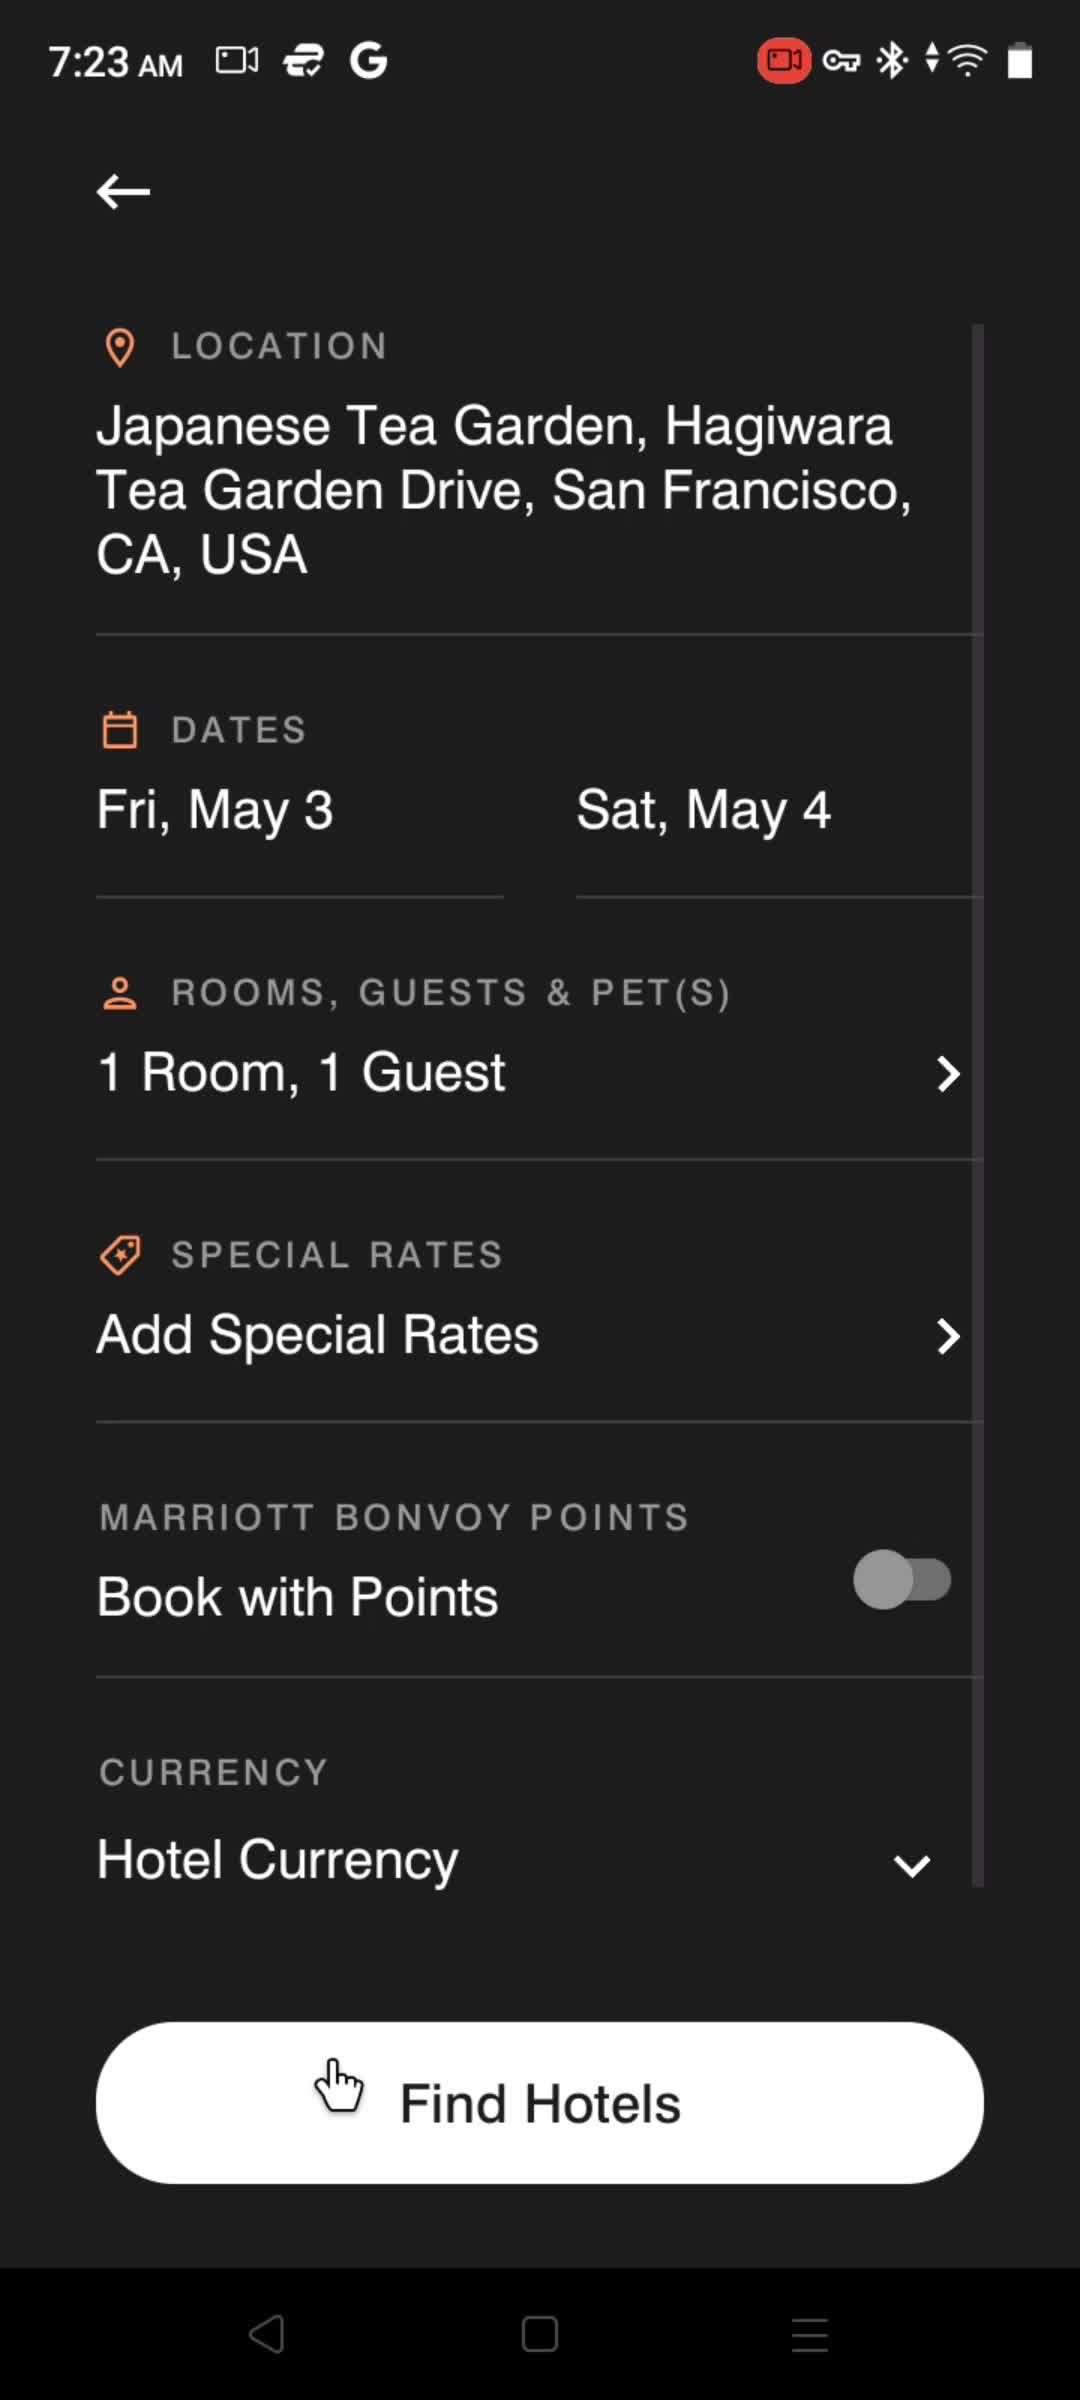Viewport: 1080px width, 2400px height.
Task: Tap the special rates tag icon
Action: coord(121,1255)
